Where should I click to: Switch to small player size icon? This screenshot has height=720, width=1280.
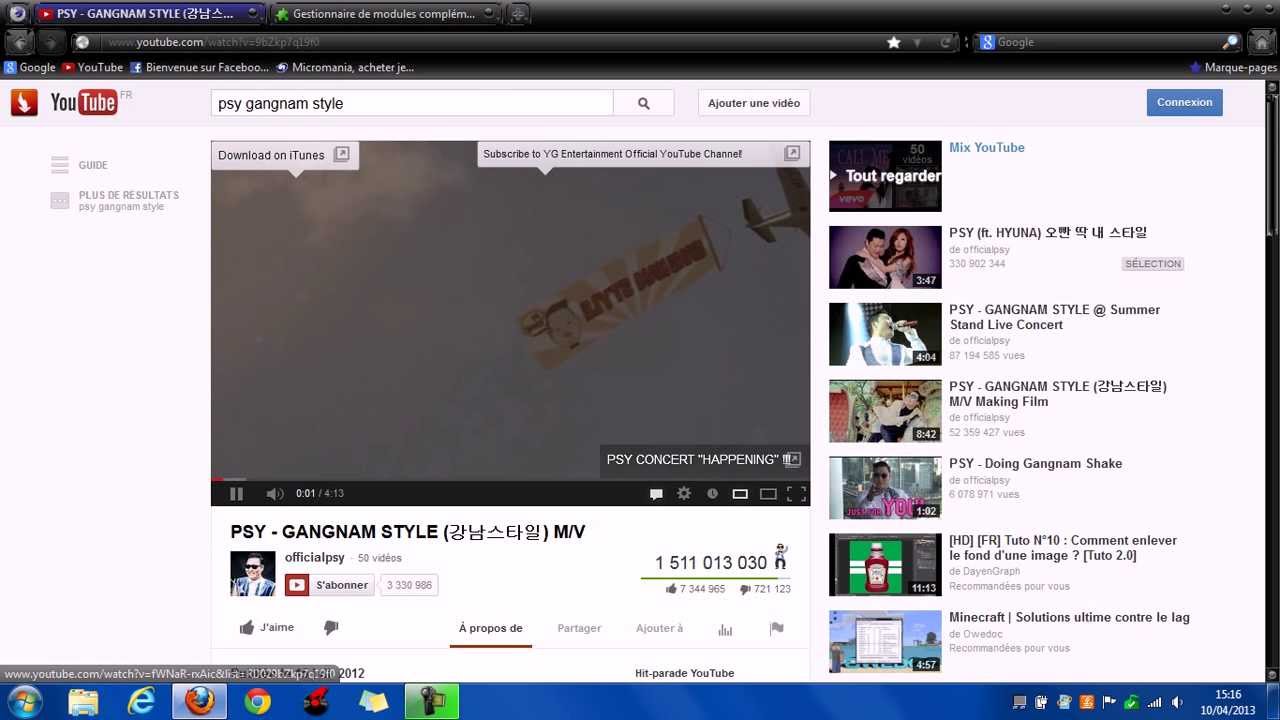click(x=740, y=493)
